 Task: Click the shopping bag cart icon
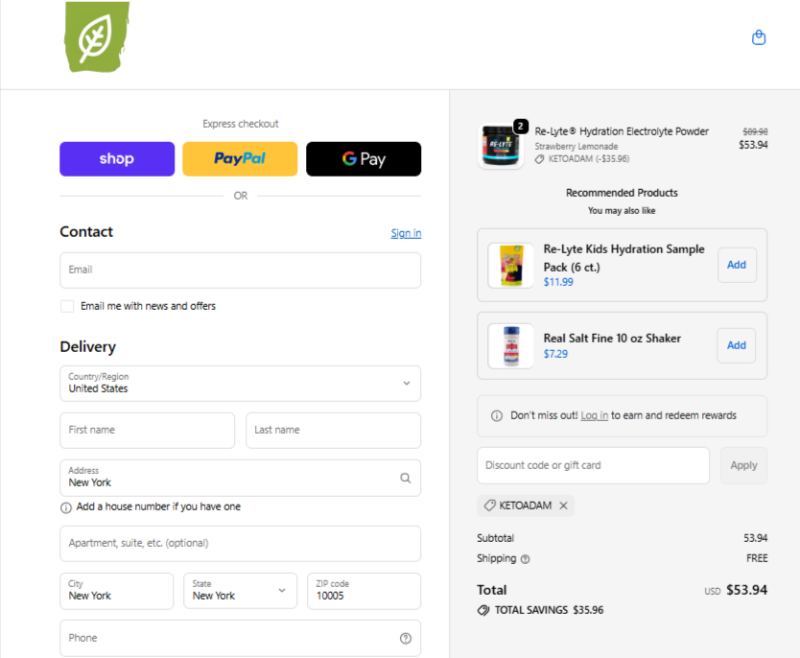(758, 38)
